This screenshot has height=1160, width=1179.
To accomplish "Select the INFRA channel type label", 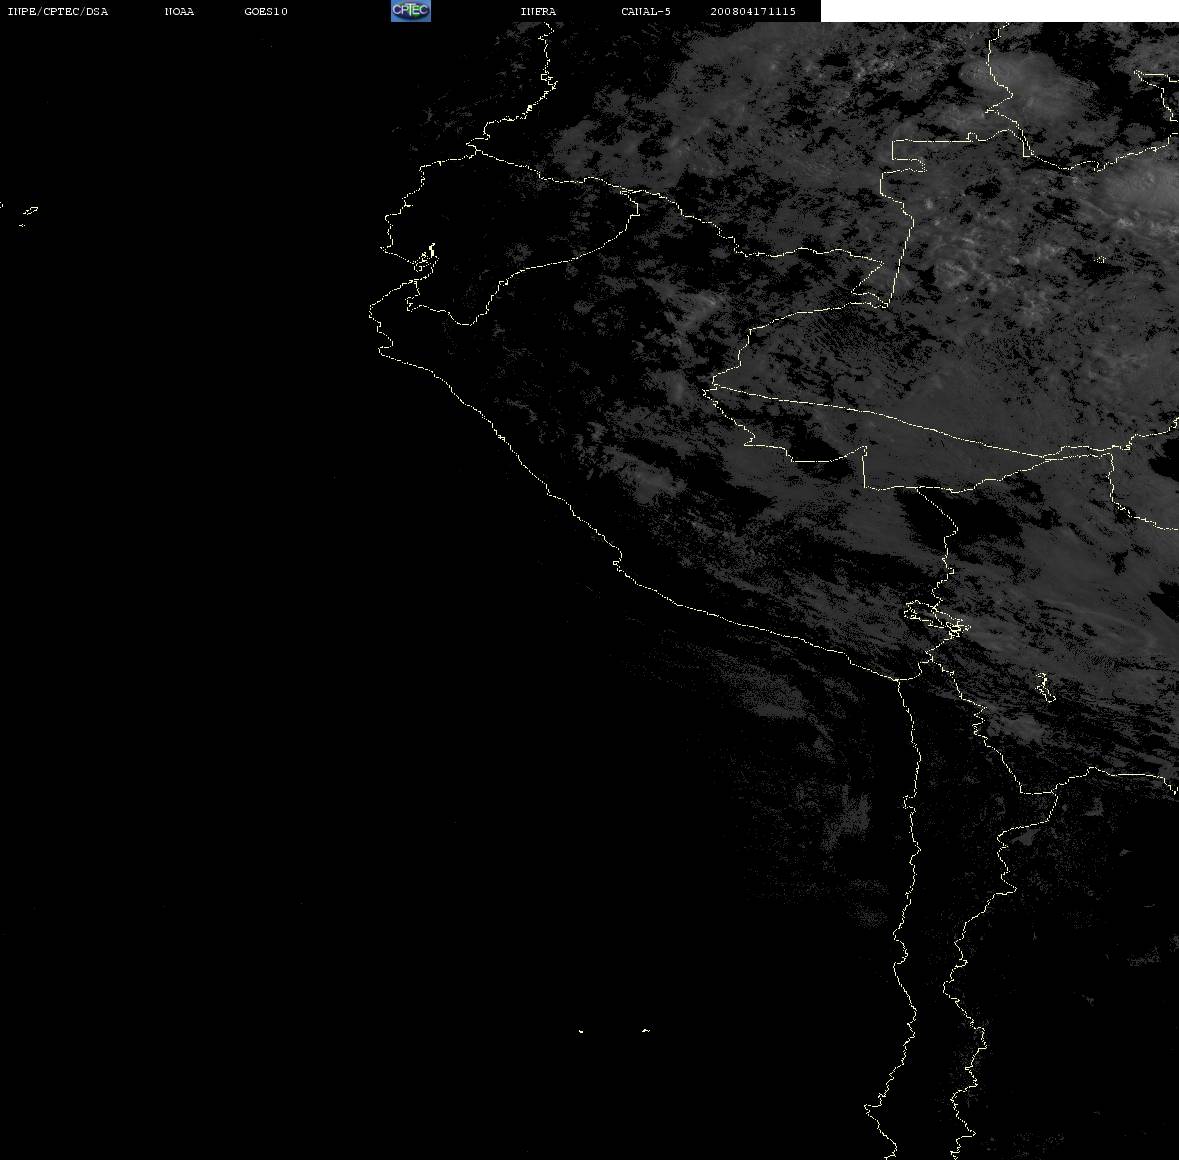I will [x=538, y=11].
